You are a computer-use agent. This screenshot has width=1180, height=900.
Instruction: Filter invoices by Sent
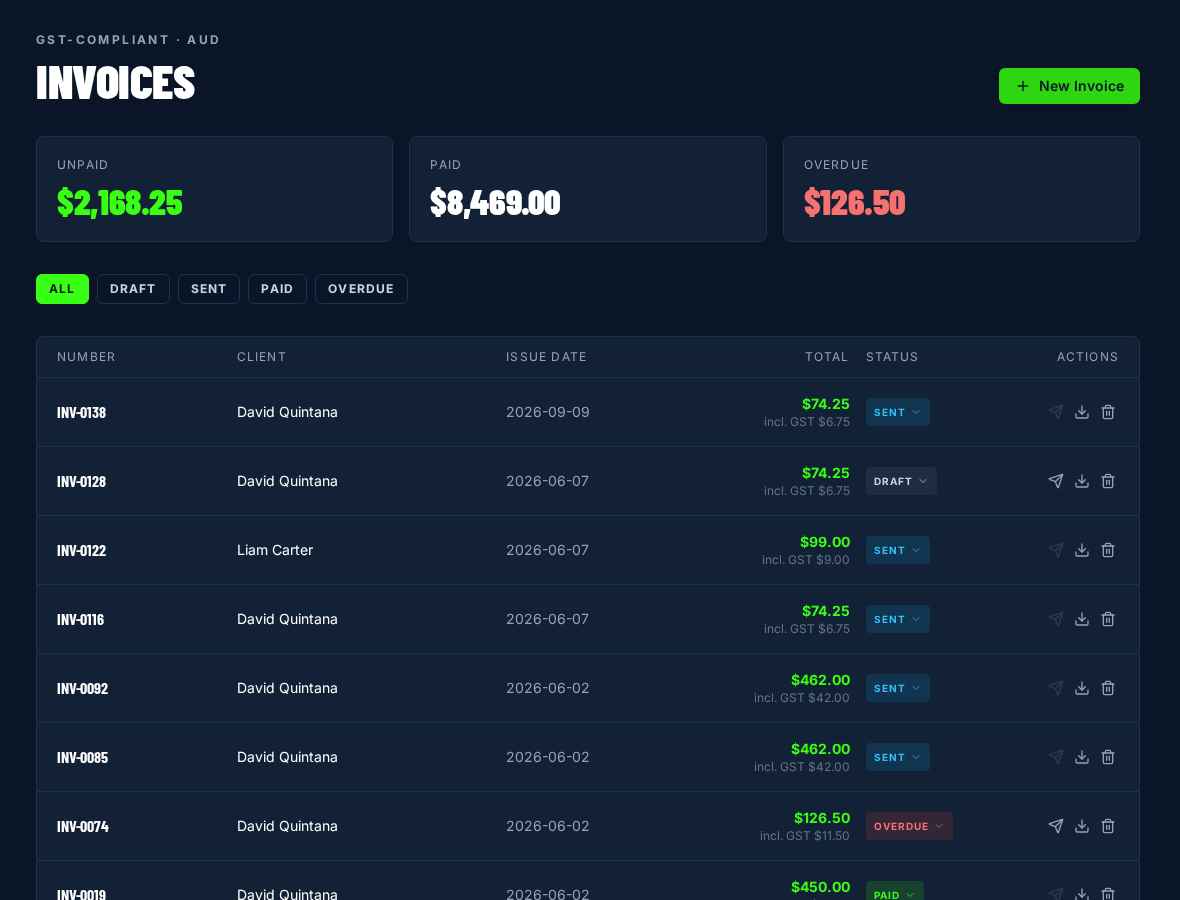(208, 289)
